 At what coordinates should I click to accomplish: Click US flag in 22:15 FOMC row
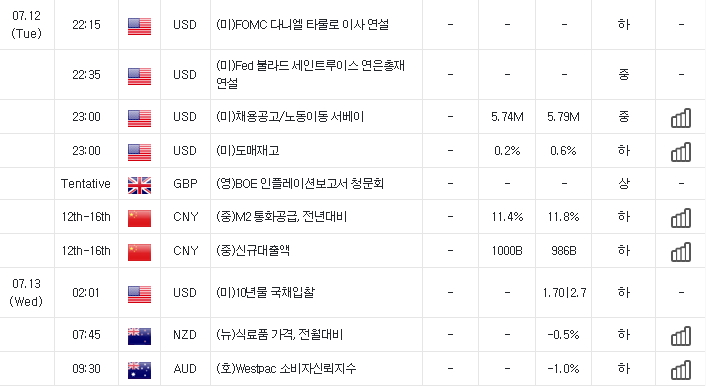[x=140, y=26]
